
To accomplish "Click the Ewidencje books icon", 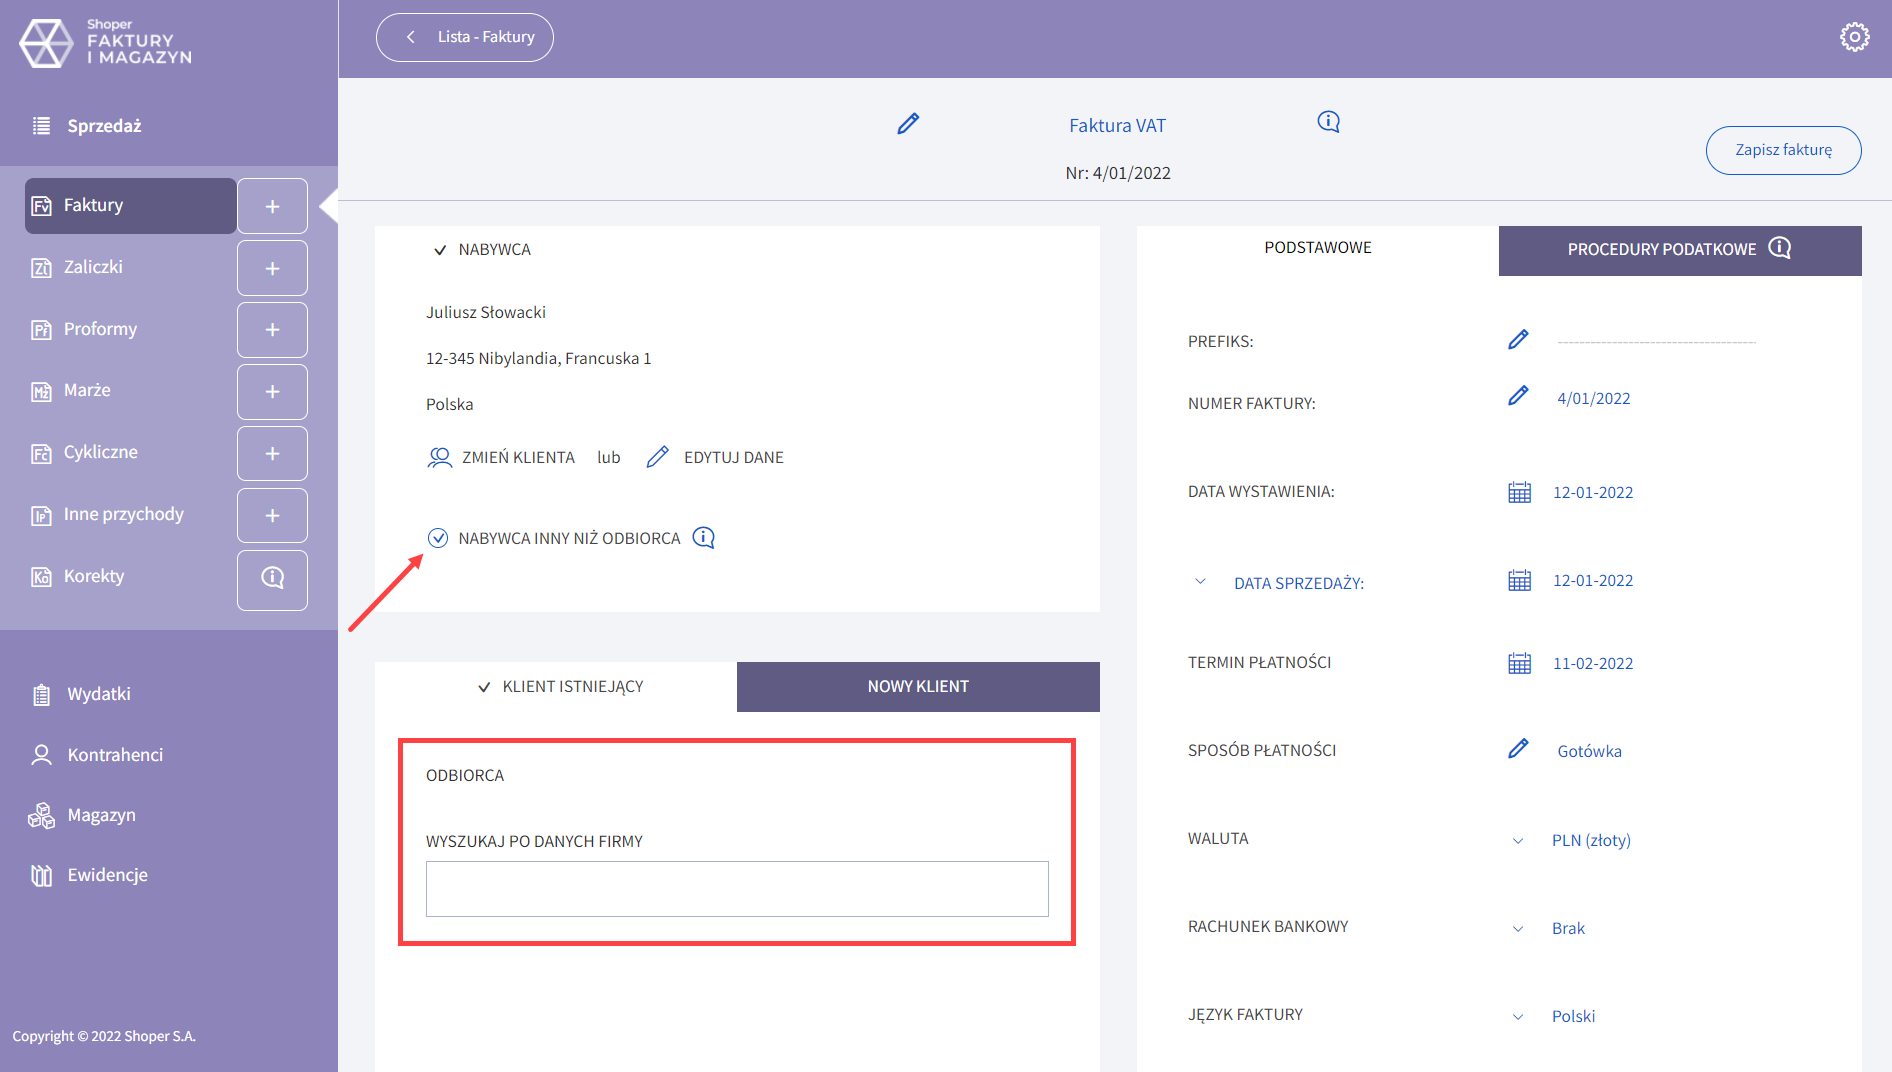I will (x=41, y=875).
